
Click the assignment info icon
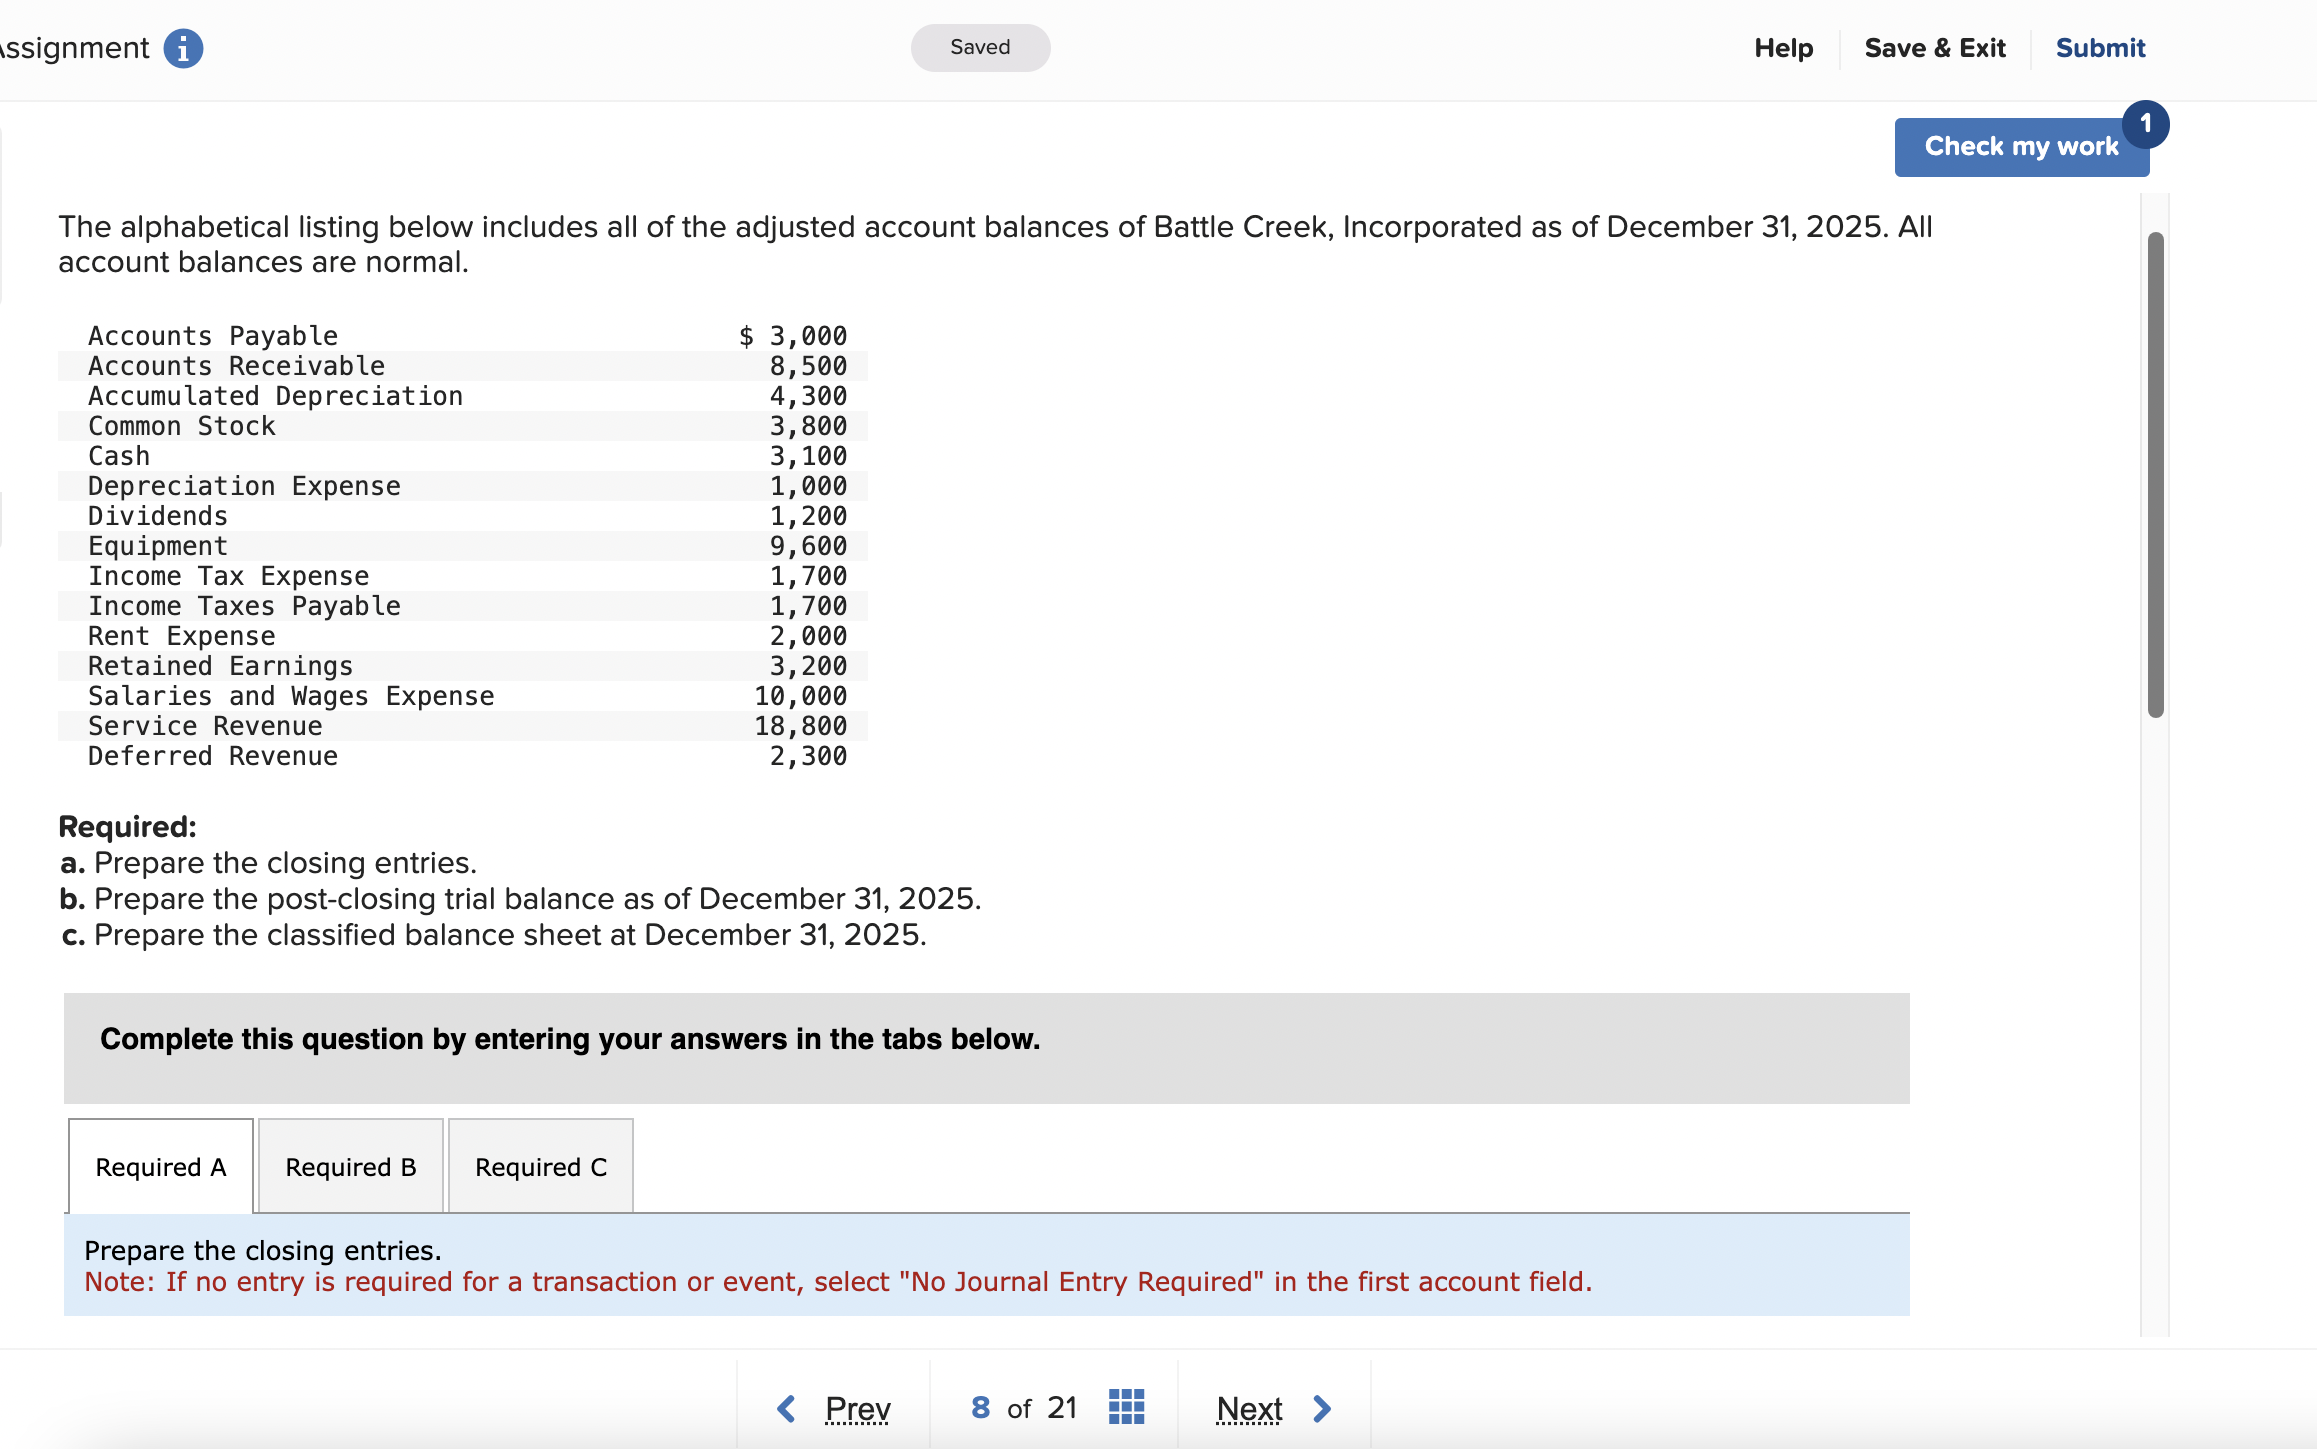point(184,47)
